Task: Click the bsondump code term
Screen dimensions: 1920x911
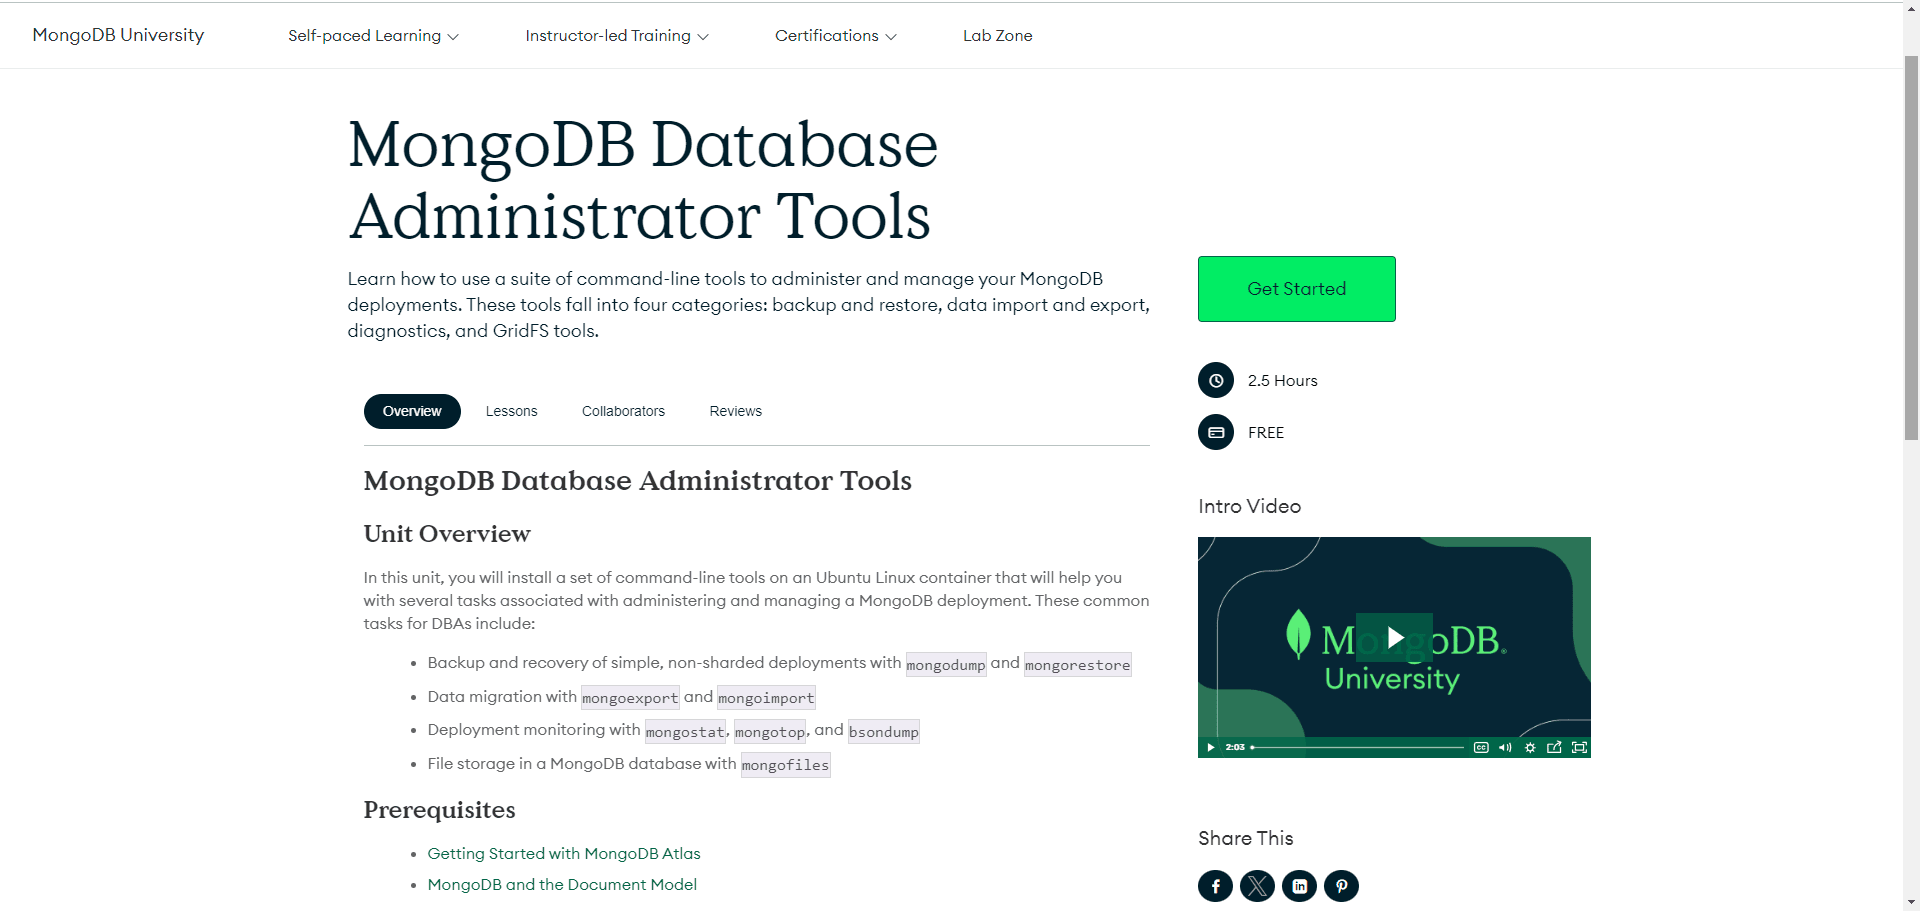Action: [884, 731]
